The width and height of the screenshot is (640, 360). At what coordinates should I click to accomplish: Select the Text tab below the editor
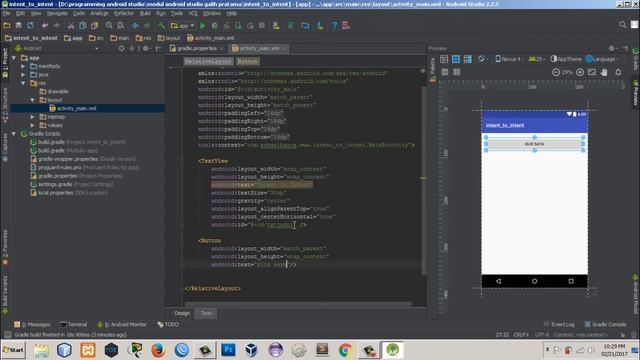(x=206, y=313)
